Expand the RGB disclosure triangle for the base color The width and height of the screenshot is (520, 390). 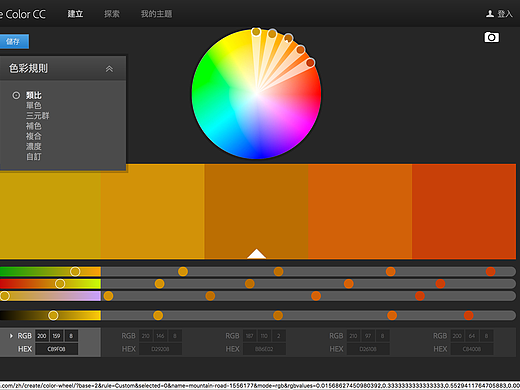click(11, 336)
